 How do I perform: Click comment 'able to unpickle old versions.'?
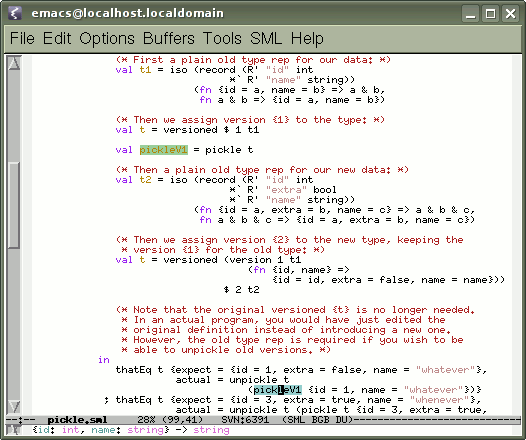point(226,350)
